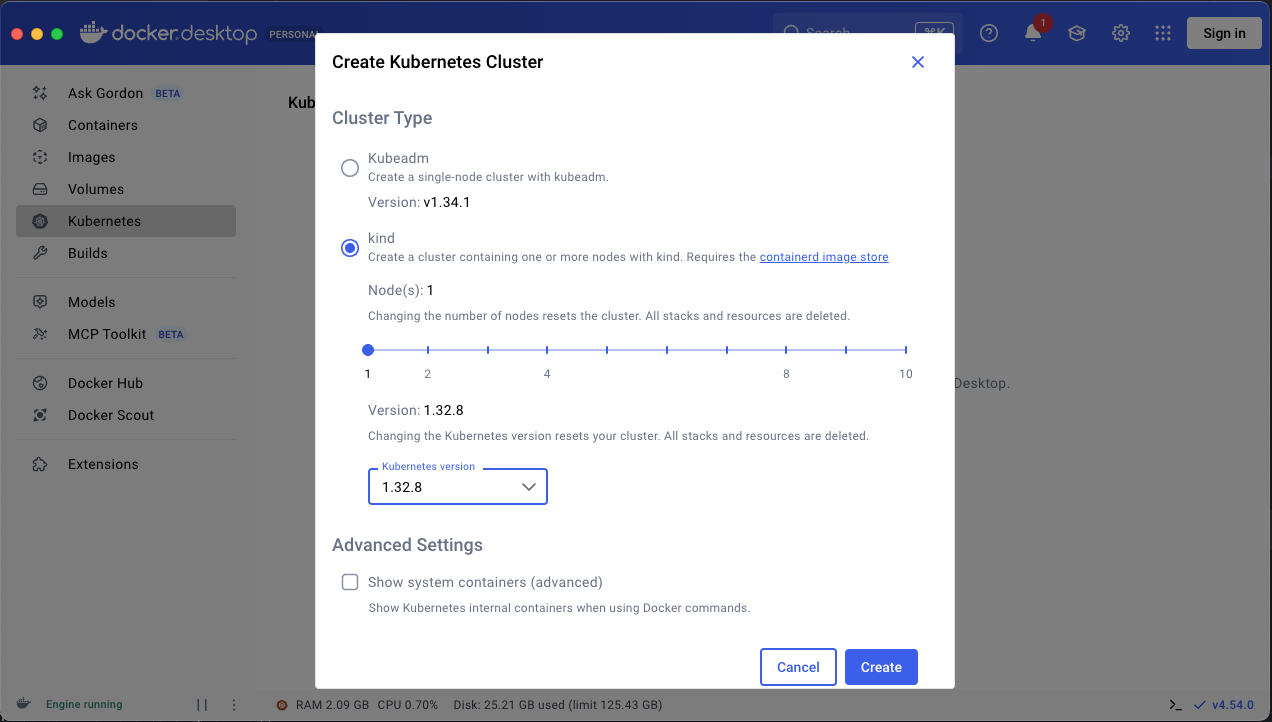Open Ask Gordon in sidebar
1272x722 pixels.
(x=126, y=93)
